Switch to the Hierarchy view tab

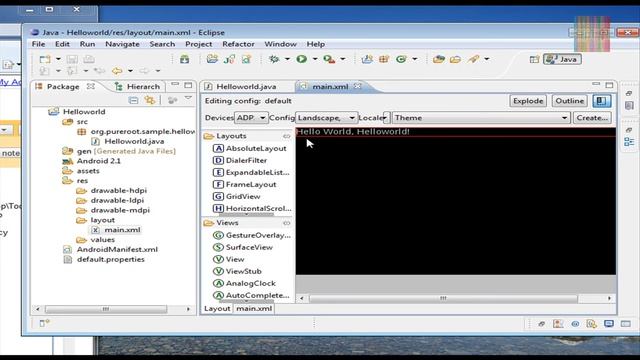[138, 87]
